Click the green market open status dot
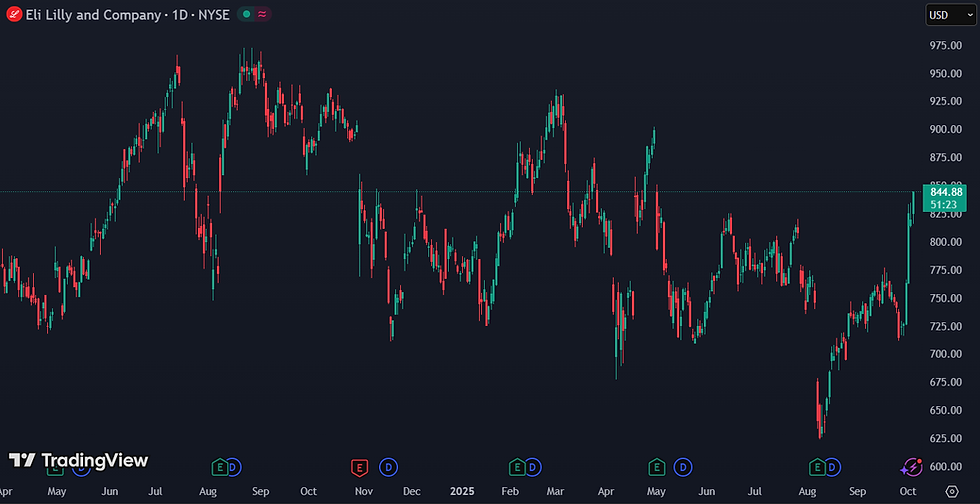980x504 pixels. (247, 14)
